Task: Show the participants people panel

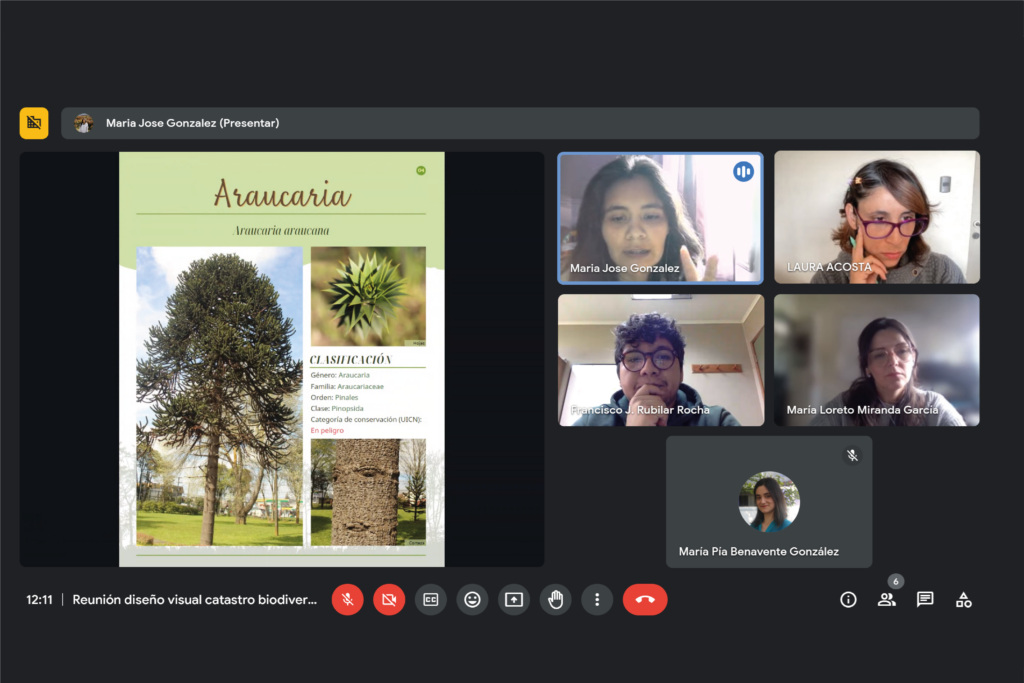Action: point(886,600)
